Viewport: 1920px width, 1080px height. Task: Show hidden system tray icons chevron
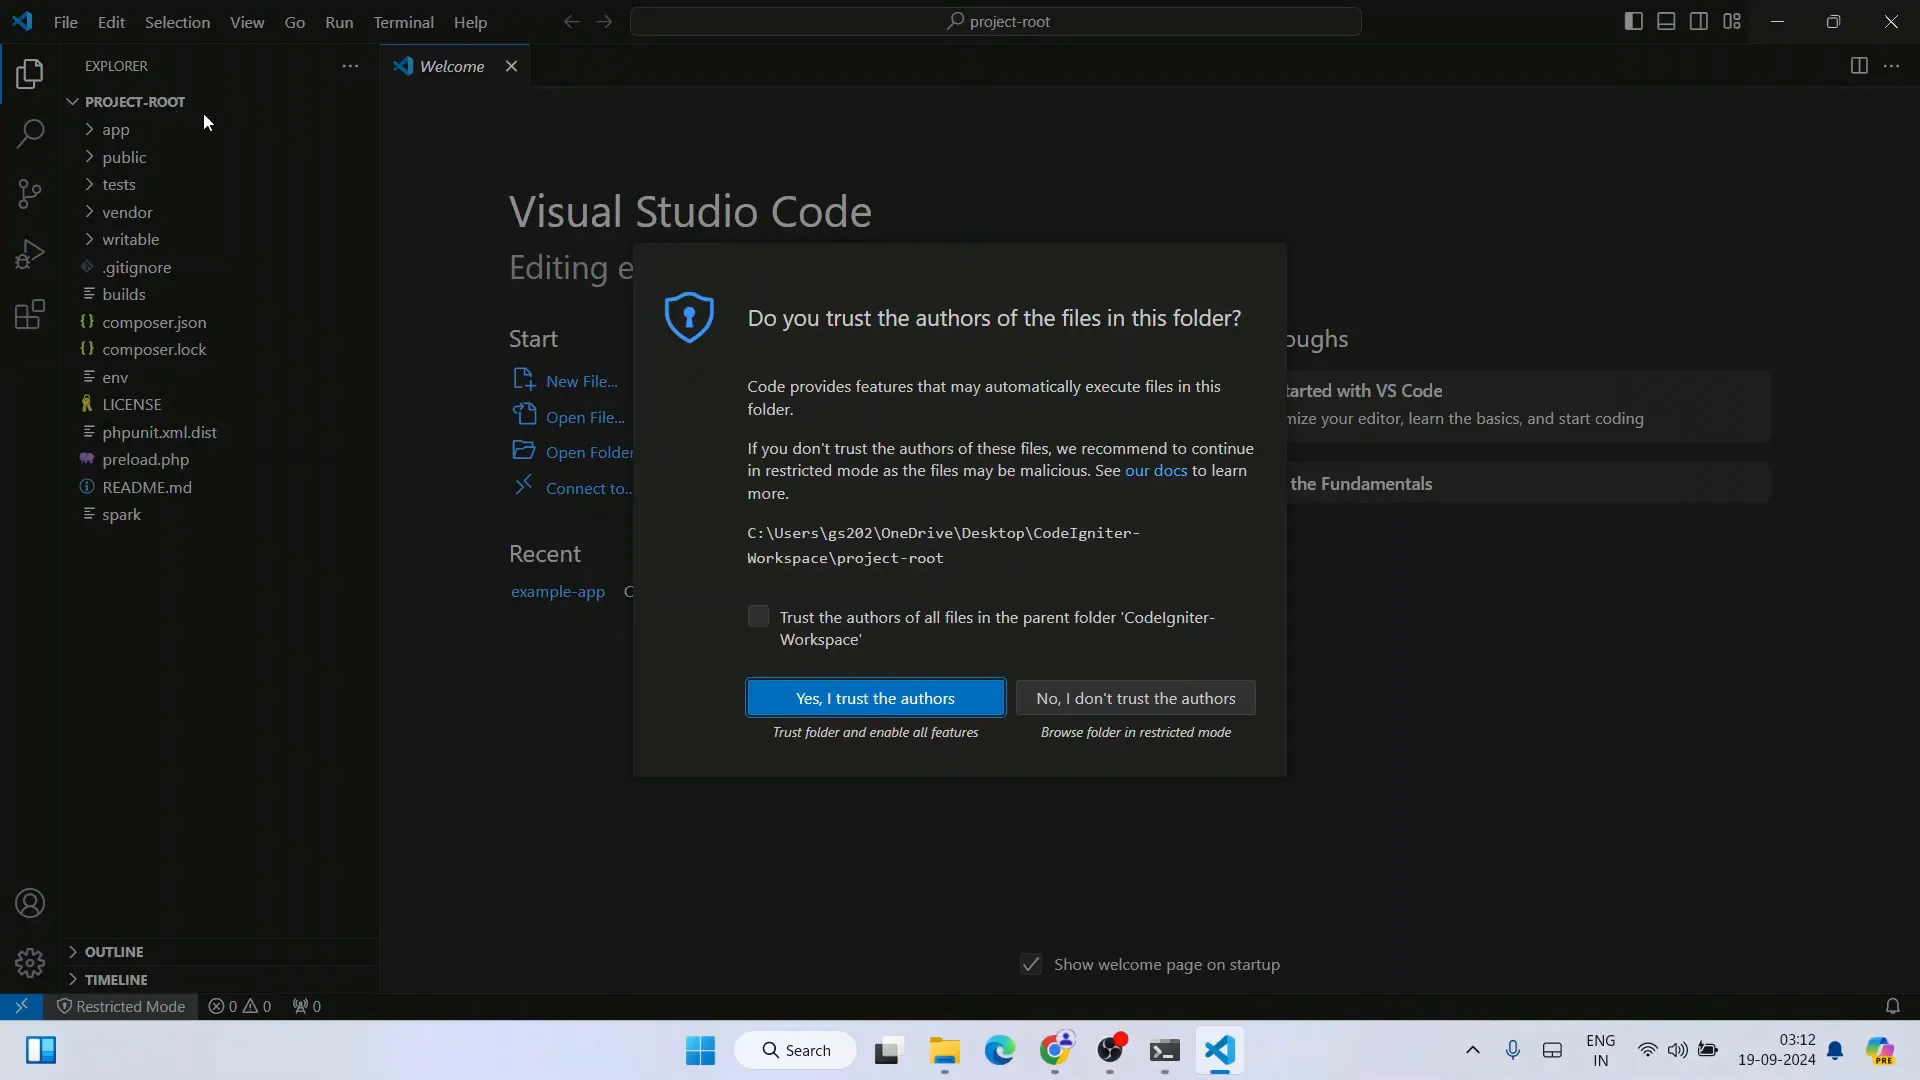pos(1472,1051)
